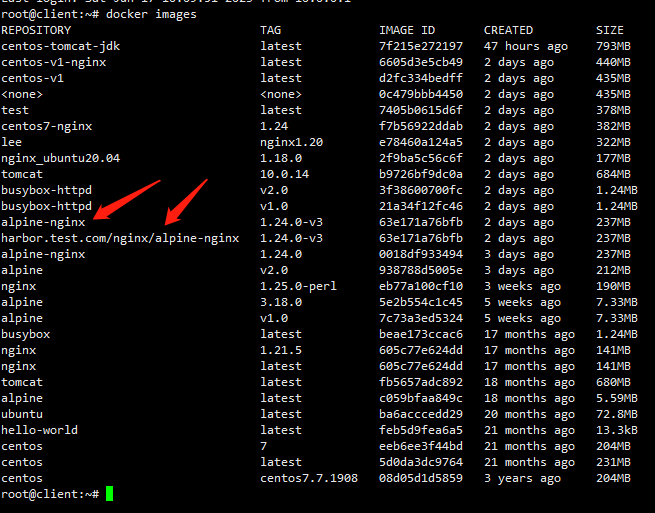Click the SIZE column header

click(x=609, y=30)
